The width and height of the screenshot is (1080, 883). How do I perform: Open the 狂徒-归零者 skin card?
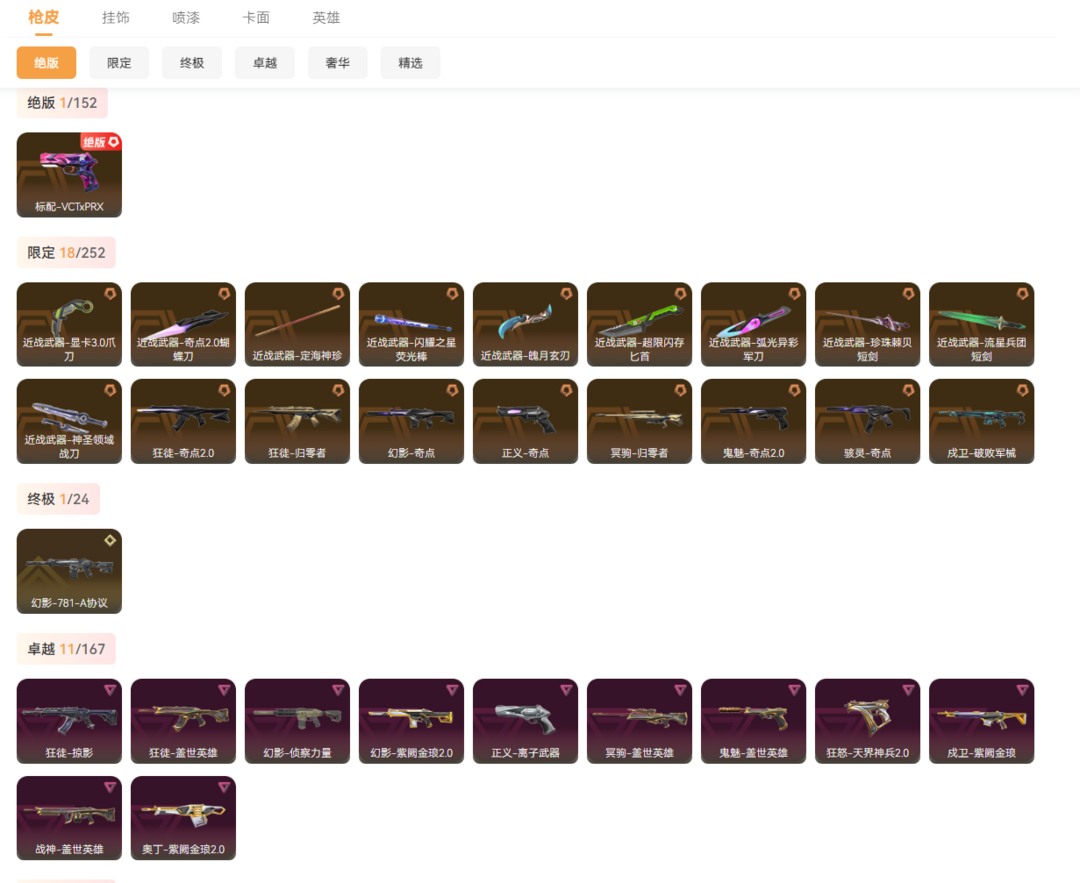(298, 422)
